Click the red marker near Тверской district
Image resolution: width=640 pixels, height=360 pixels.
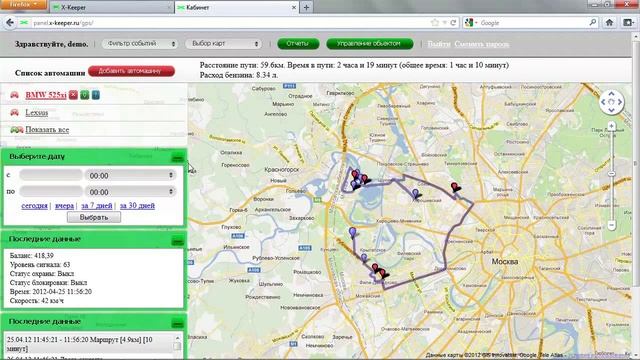(455, 187)
